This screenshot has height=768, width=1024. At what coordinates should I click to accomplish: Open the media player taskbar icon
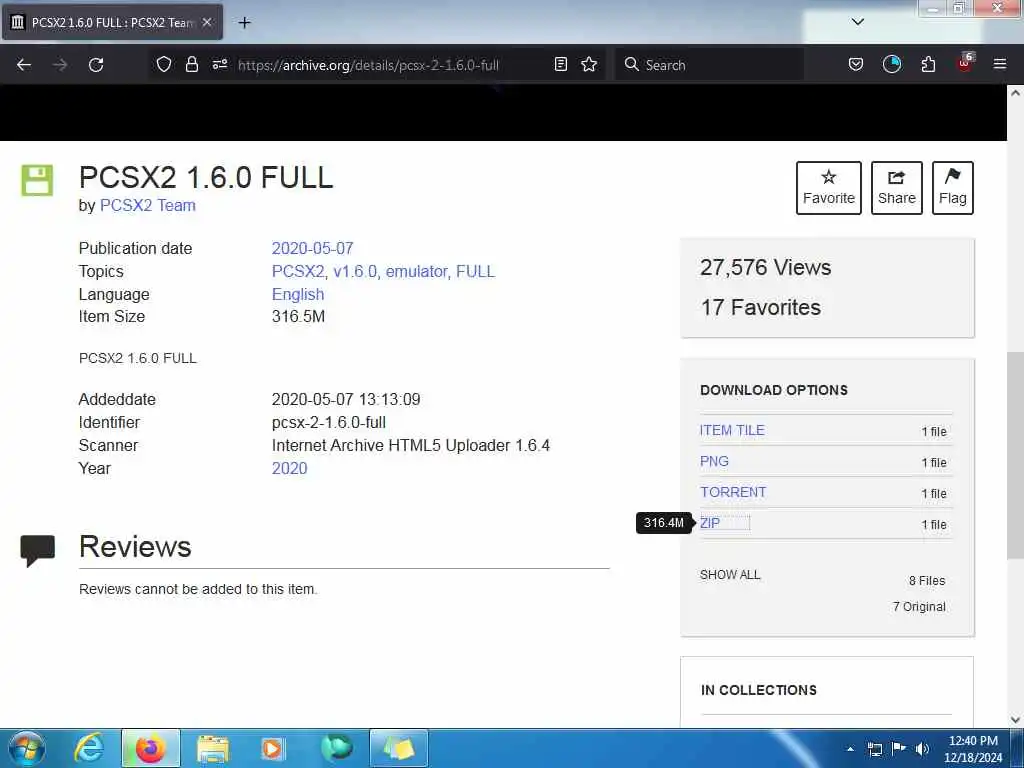272,748
